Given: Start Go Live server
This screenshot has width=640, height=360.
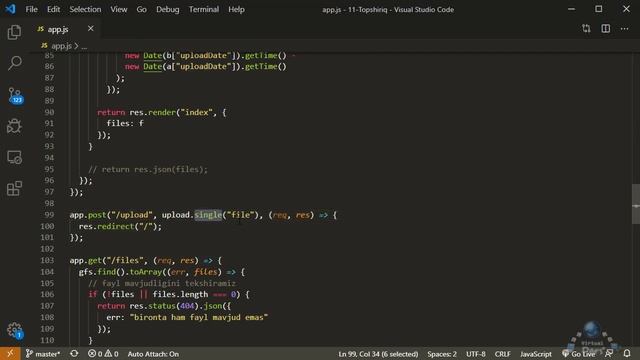Looking at the screenshot, I should coord(579,354).
